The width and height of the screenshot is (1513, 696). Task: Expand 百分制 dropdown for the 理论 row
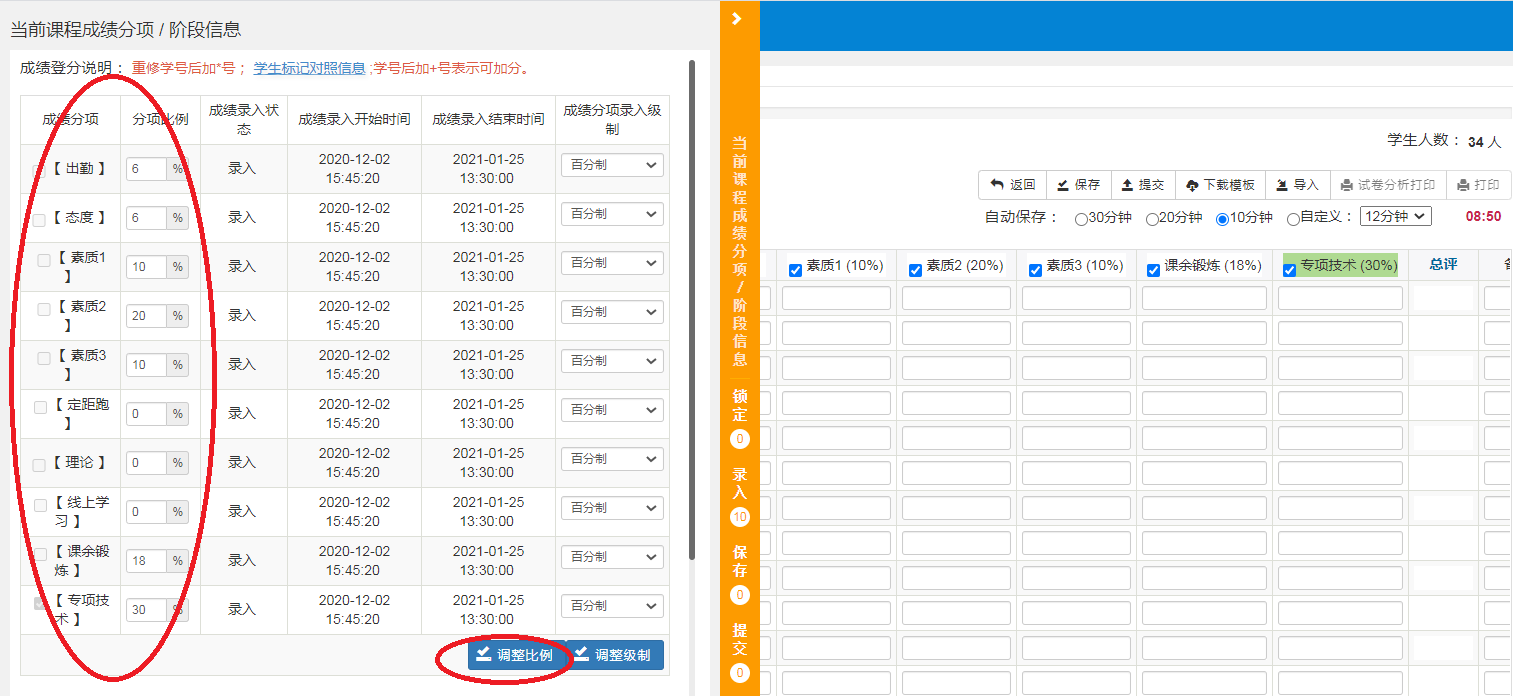(x=612, y=459)
